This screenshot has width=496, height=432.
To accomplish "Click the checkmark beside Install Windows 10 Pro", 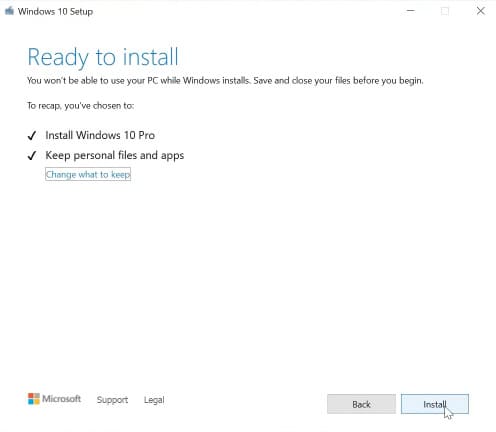I will click(32, 135).
